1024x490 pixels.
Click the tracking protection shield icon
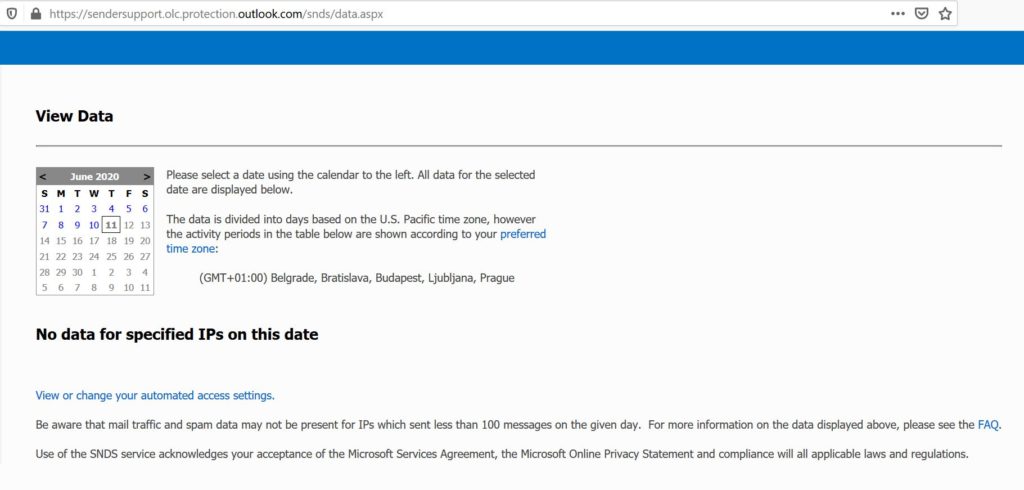tap(12, 15)
